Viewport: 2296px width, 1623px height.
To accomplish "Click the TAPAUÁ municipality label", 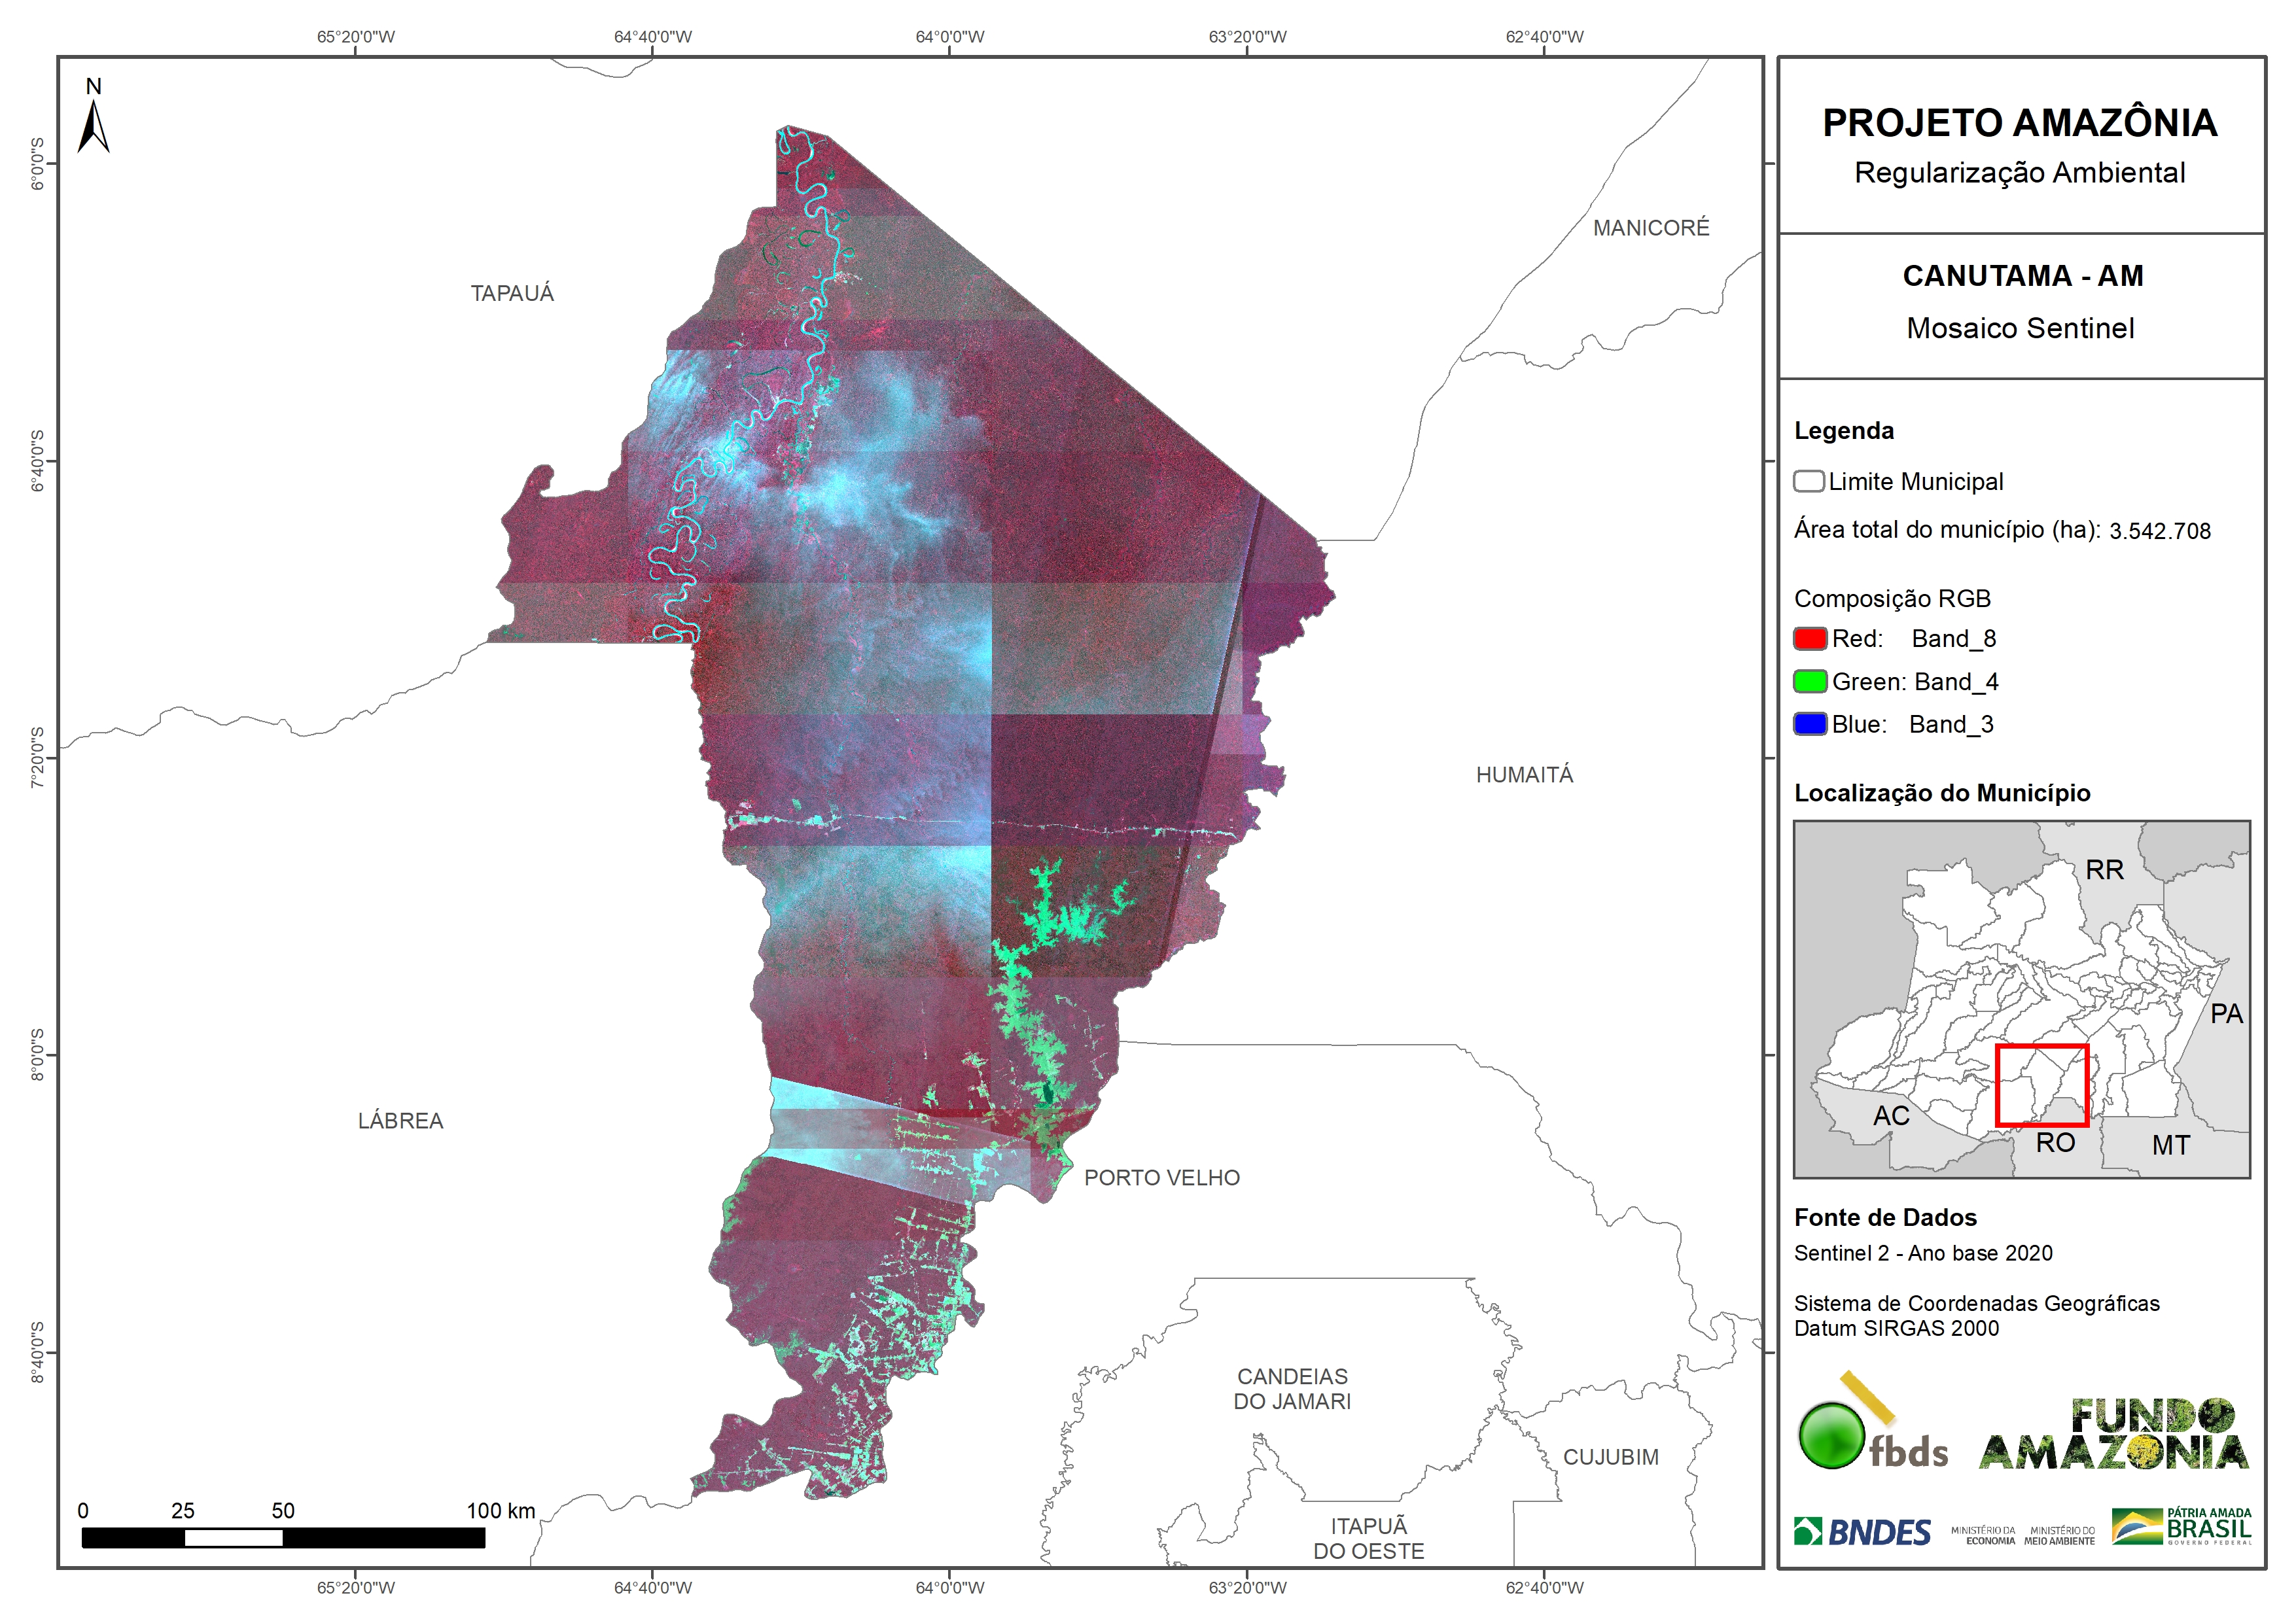I will pyautogui.click(x=512, y=293).
